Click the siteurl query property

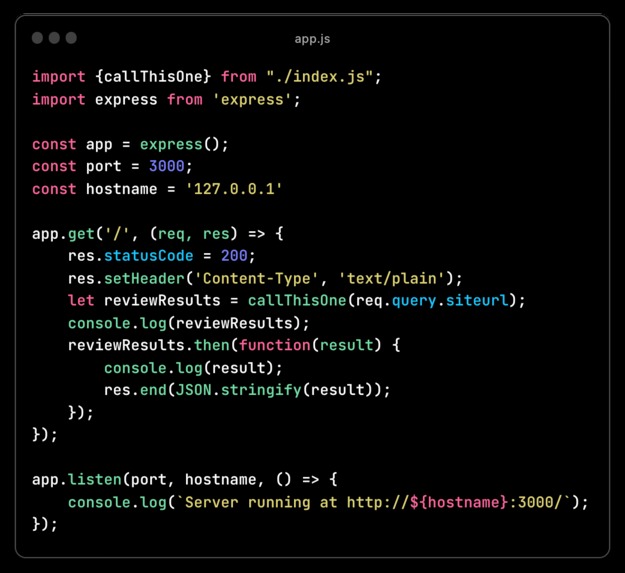coord(478,300)
